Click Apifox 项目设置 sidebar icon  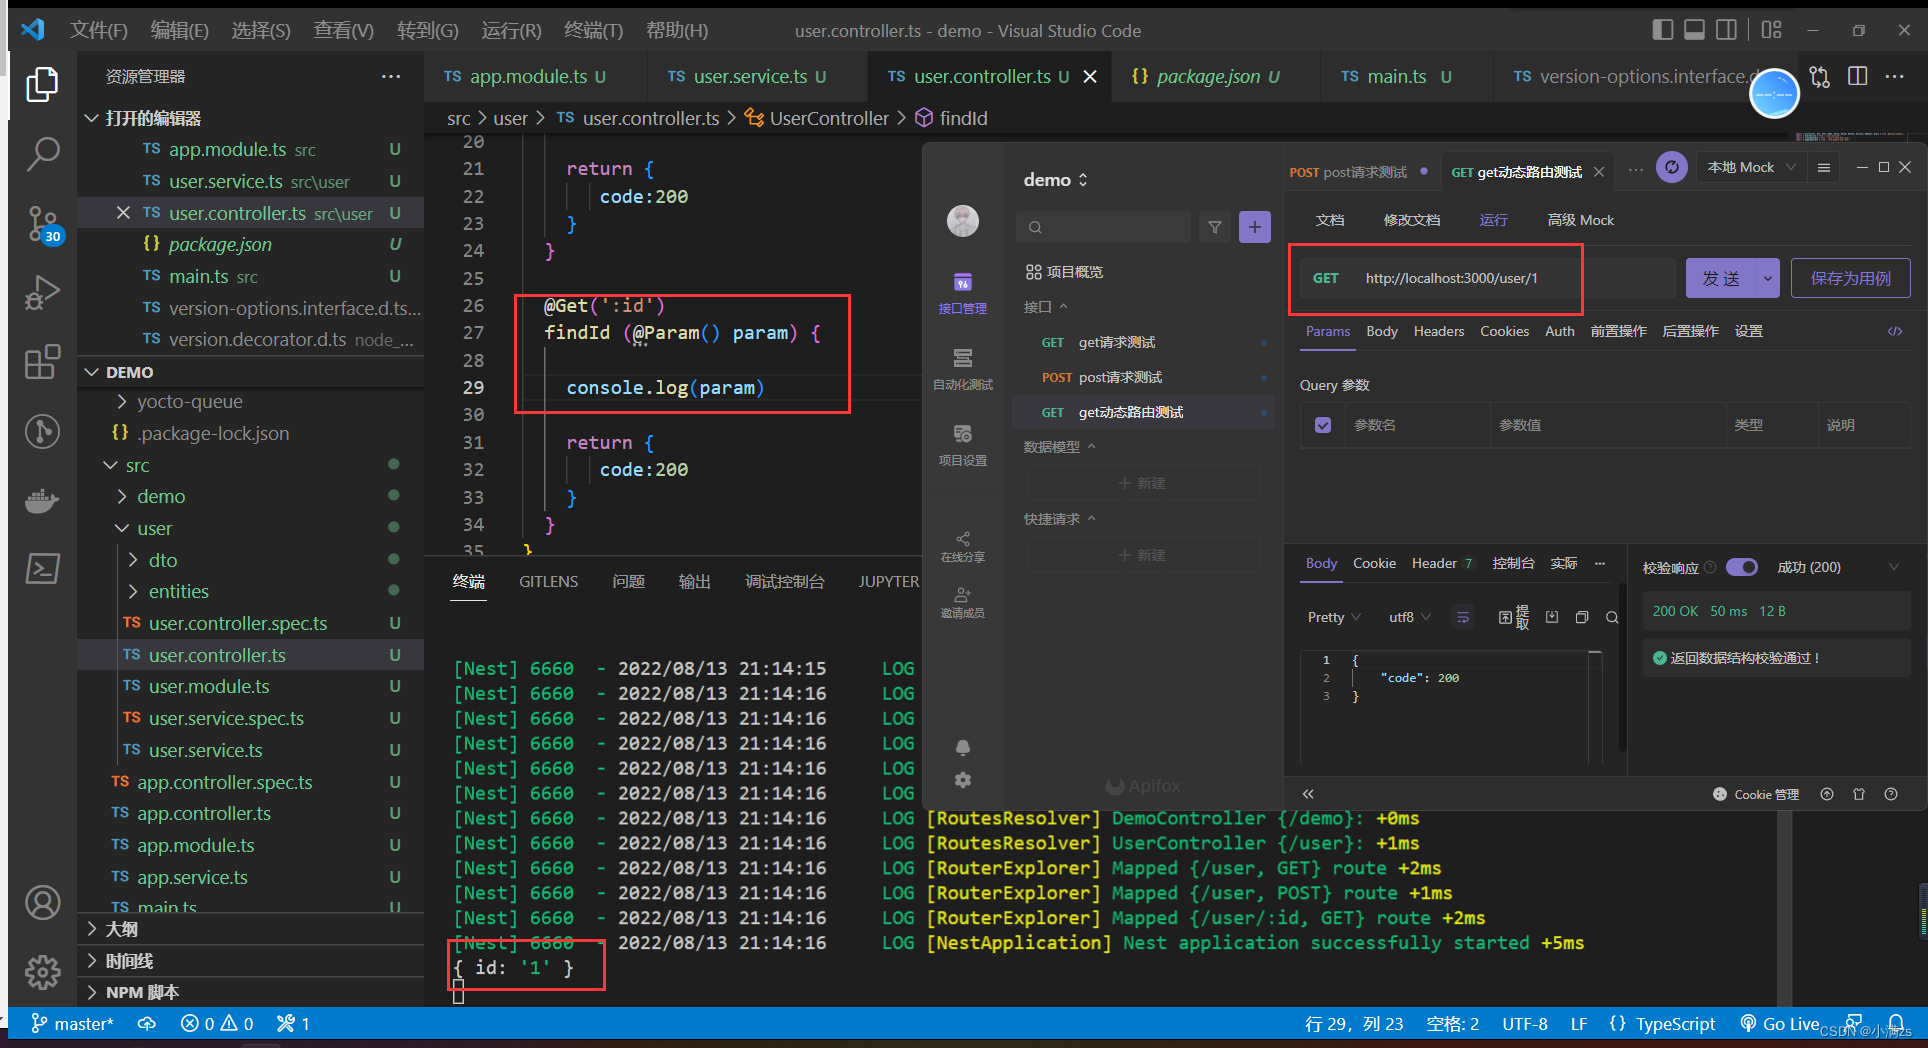tap(962, 445)
